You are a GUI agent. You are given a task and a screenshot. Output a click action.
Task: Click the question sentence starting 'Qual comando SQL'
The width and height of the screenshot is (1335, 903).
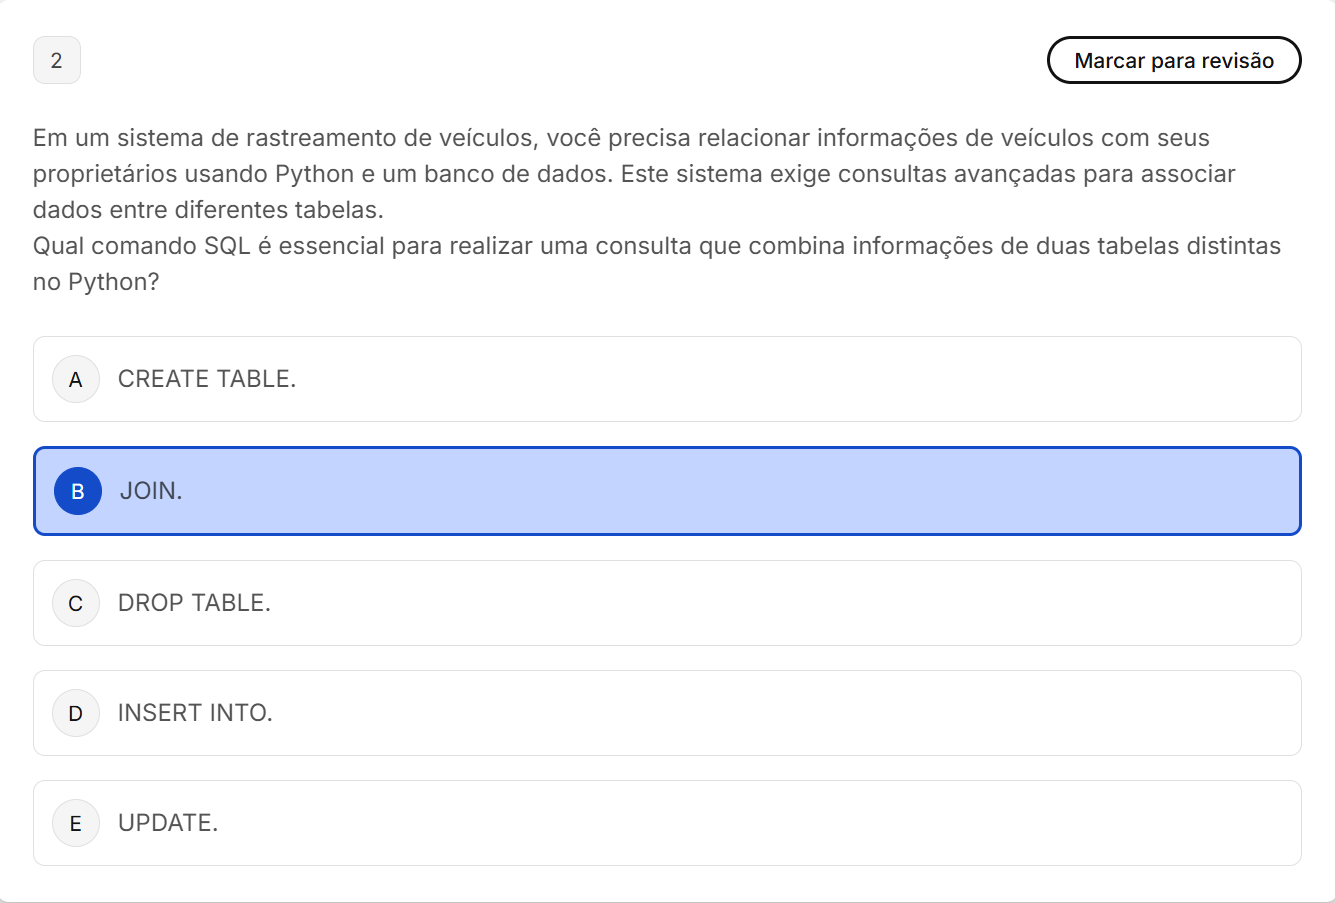pos(657,264)
